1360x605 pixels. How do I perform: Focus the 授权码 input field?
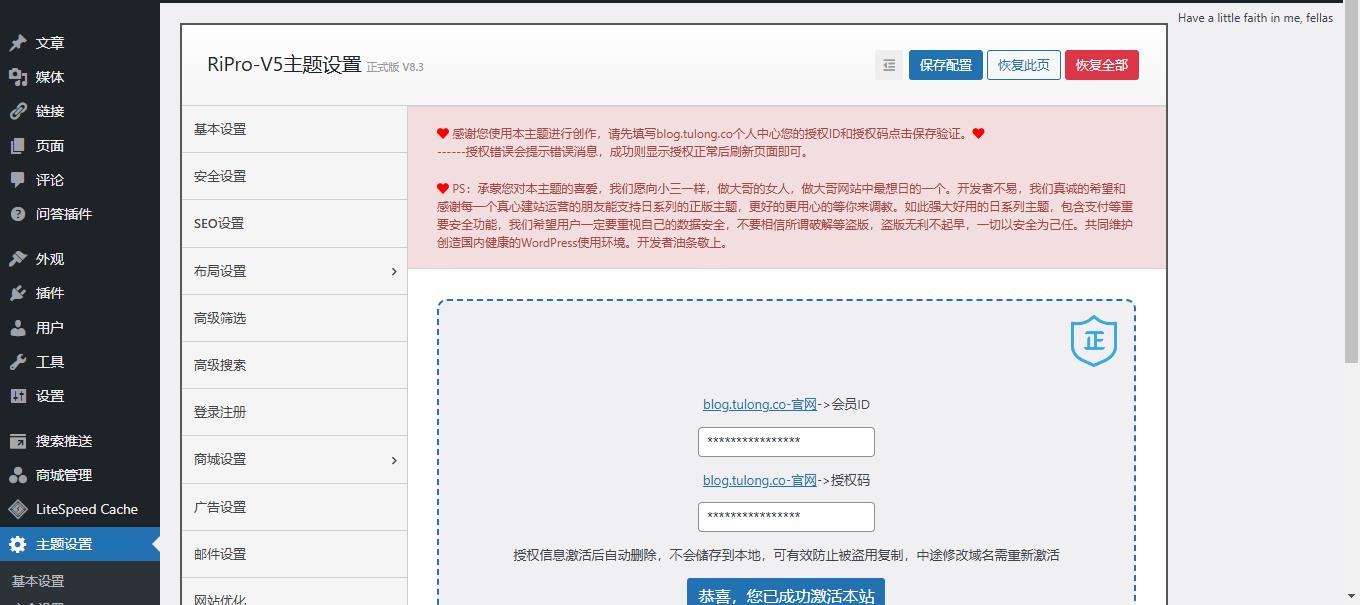click(x=786, y=517)
